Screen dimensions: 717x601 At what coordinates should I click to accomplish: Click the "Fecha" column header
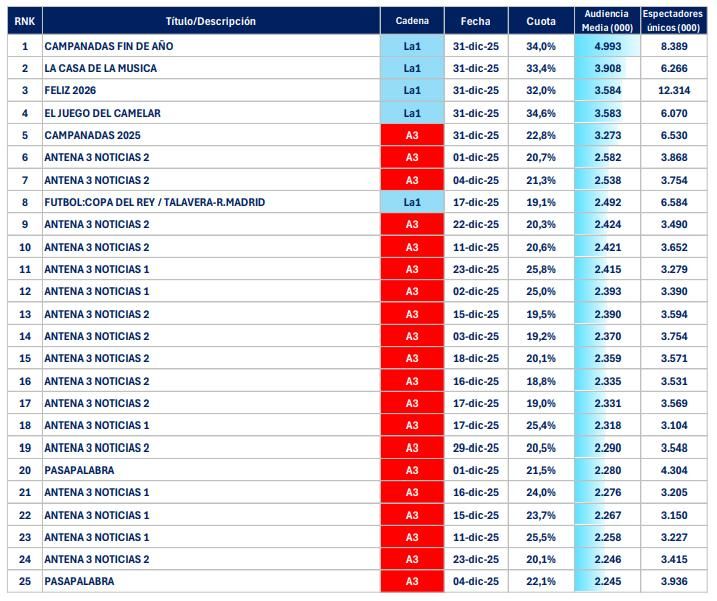point(475,21)
